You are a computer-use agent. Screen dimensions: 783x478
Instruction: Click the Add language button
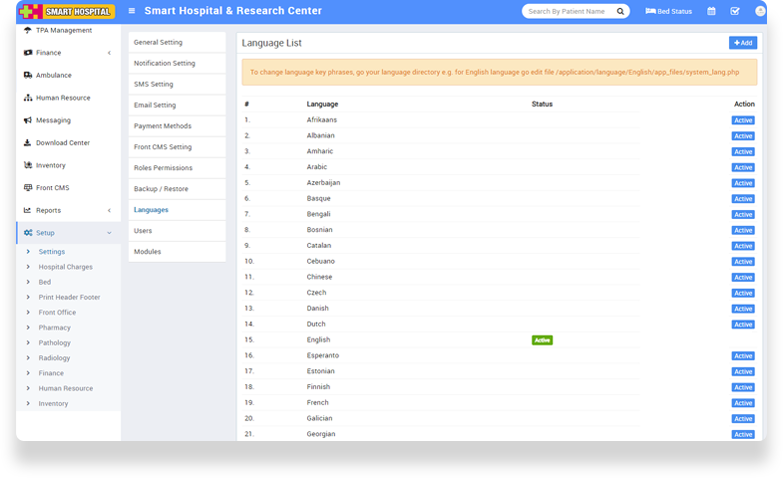point(742,43)
